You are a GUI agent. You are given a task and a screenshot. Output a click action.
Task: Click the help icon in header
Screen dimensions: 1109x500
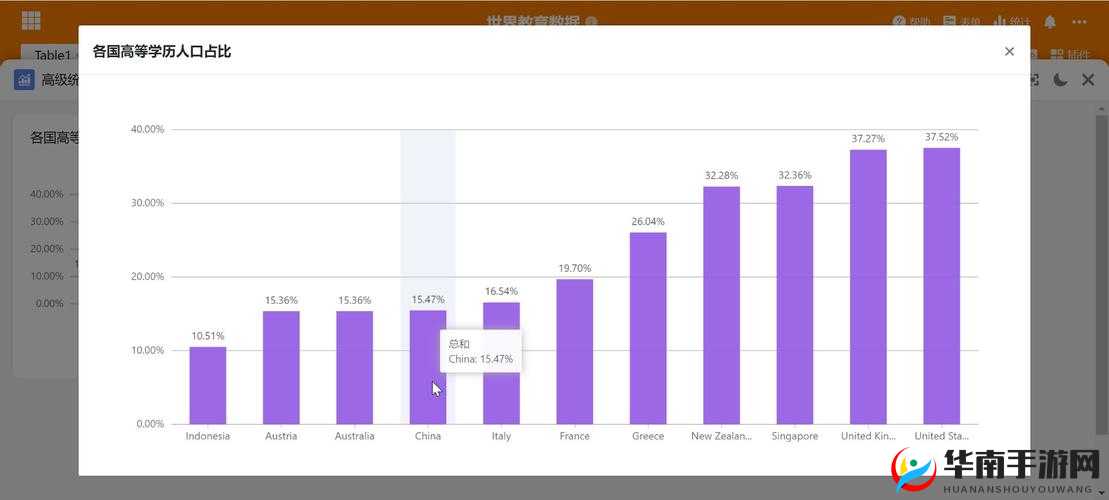point(899,22)
